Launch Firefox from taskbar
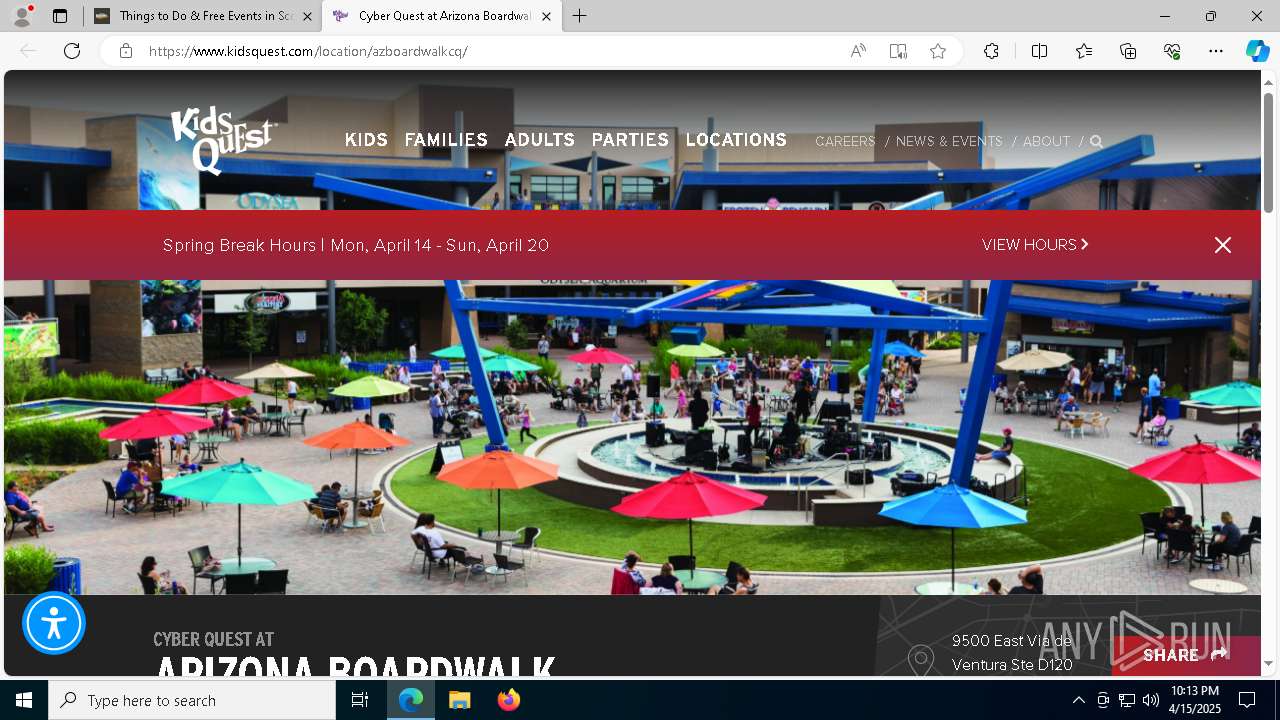This screenshot has height=720, width=1280. coord(508,700)
